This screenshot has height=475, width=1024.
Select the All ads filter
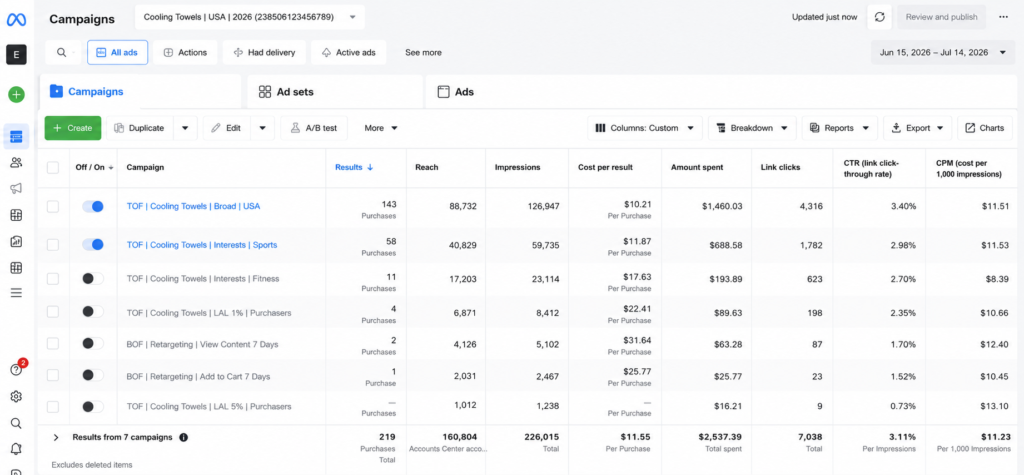tap(118, 52)
